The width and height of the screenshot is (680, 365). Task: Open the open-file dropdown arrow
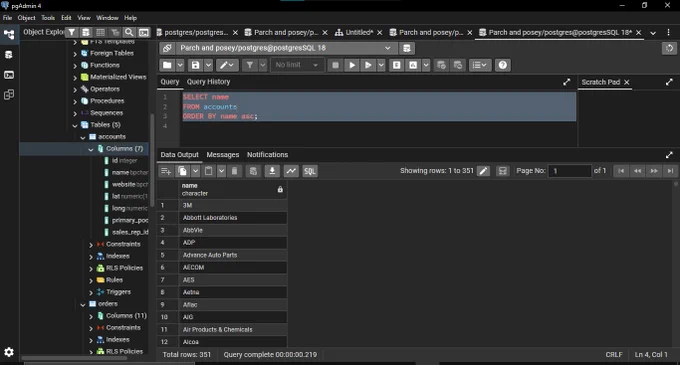pos(180,65)
